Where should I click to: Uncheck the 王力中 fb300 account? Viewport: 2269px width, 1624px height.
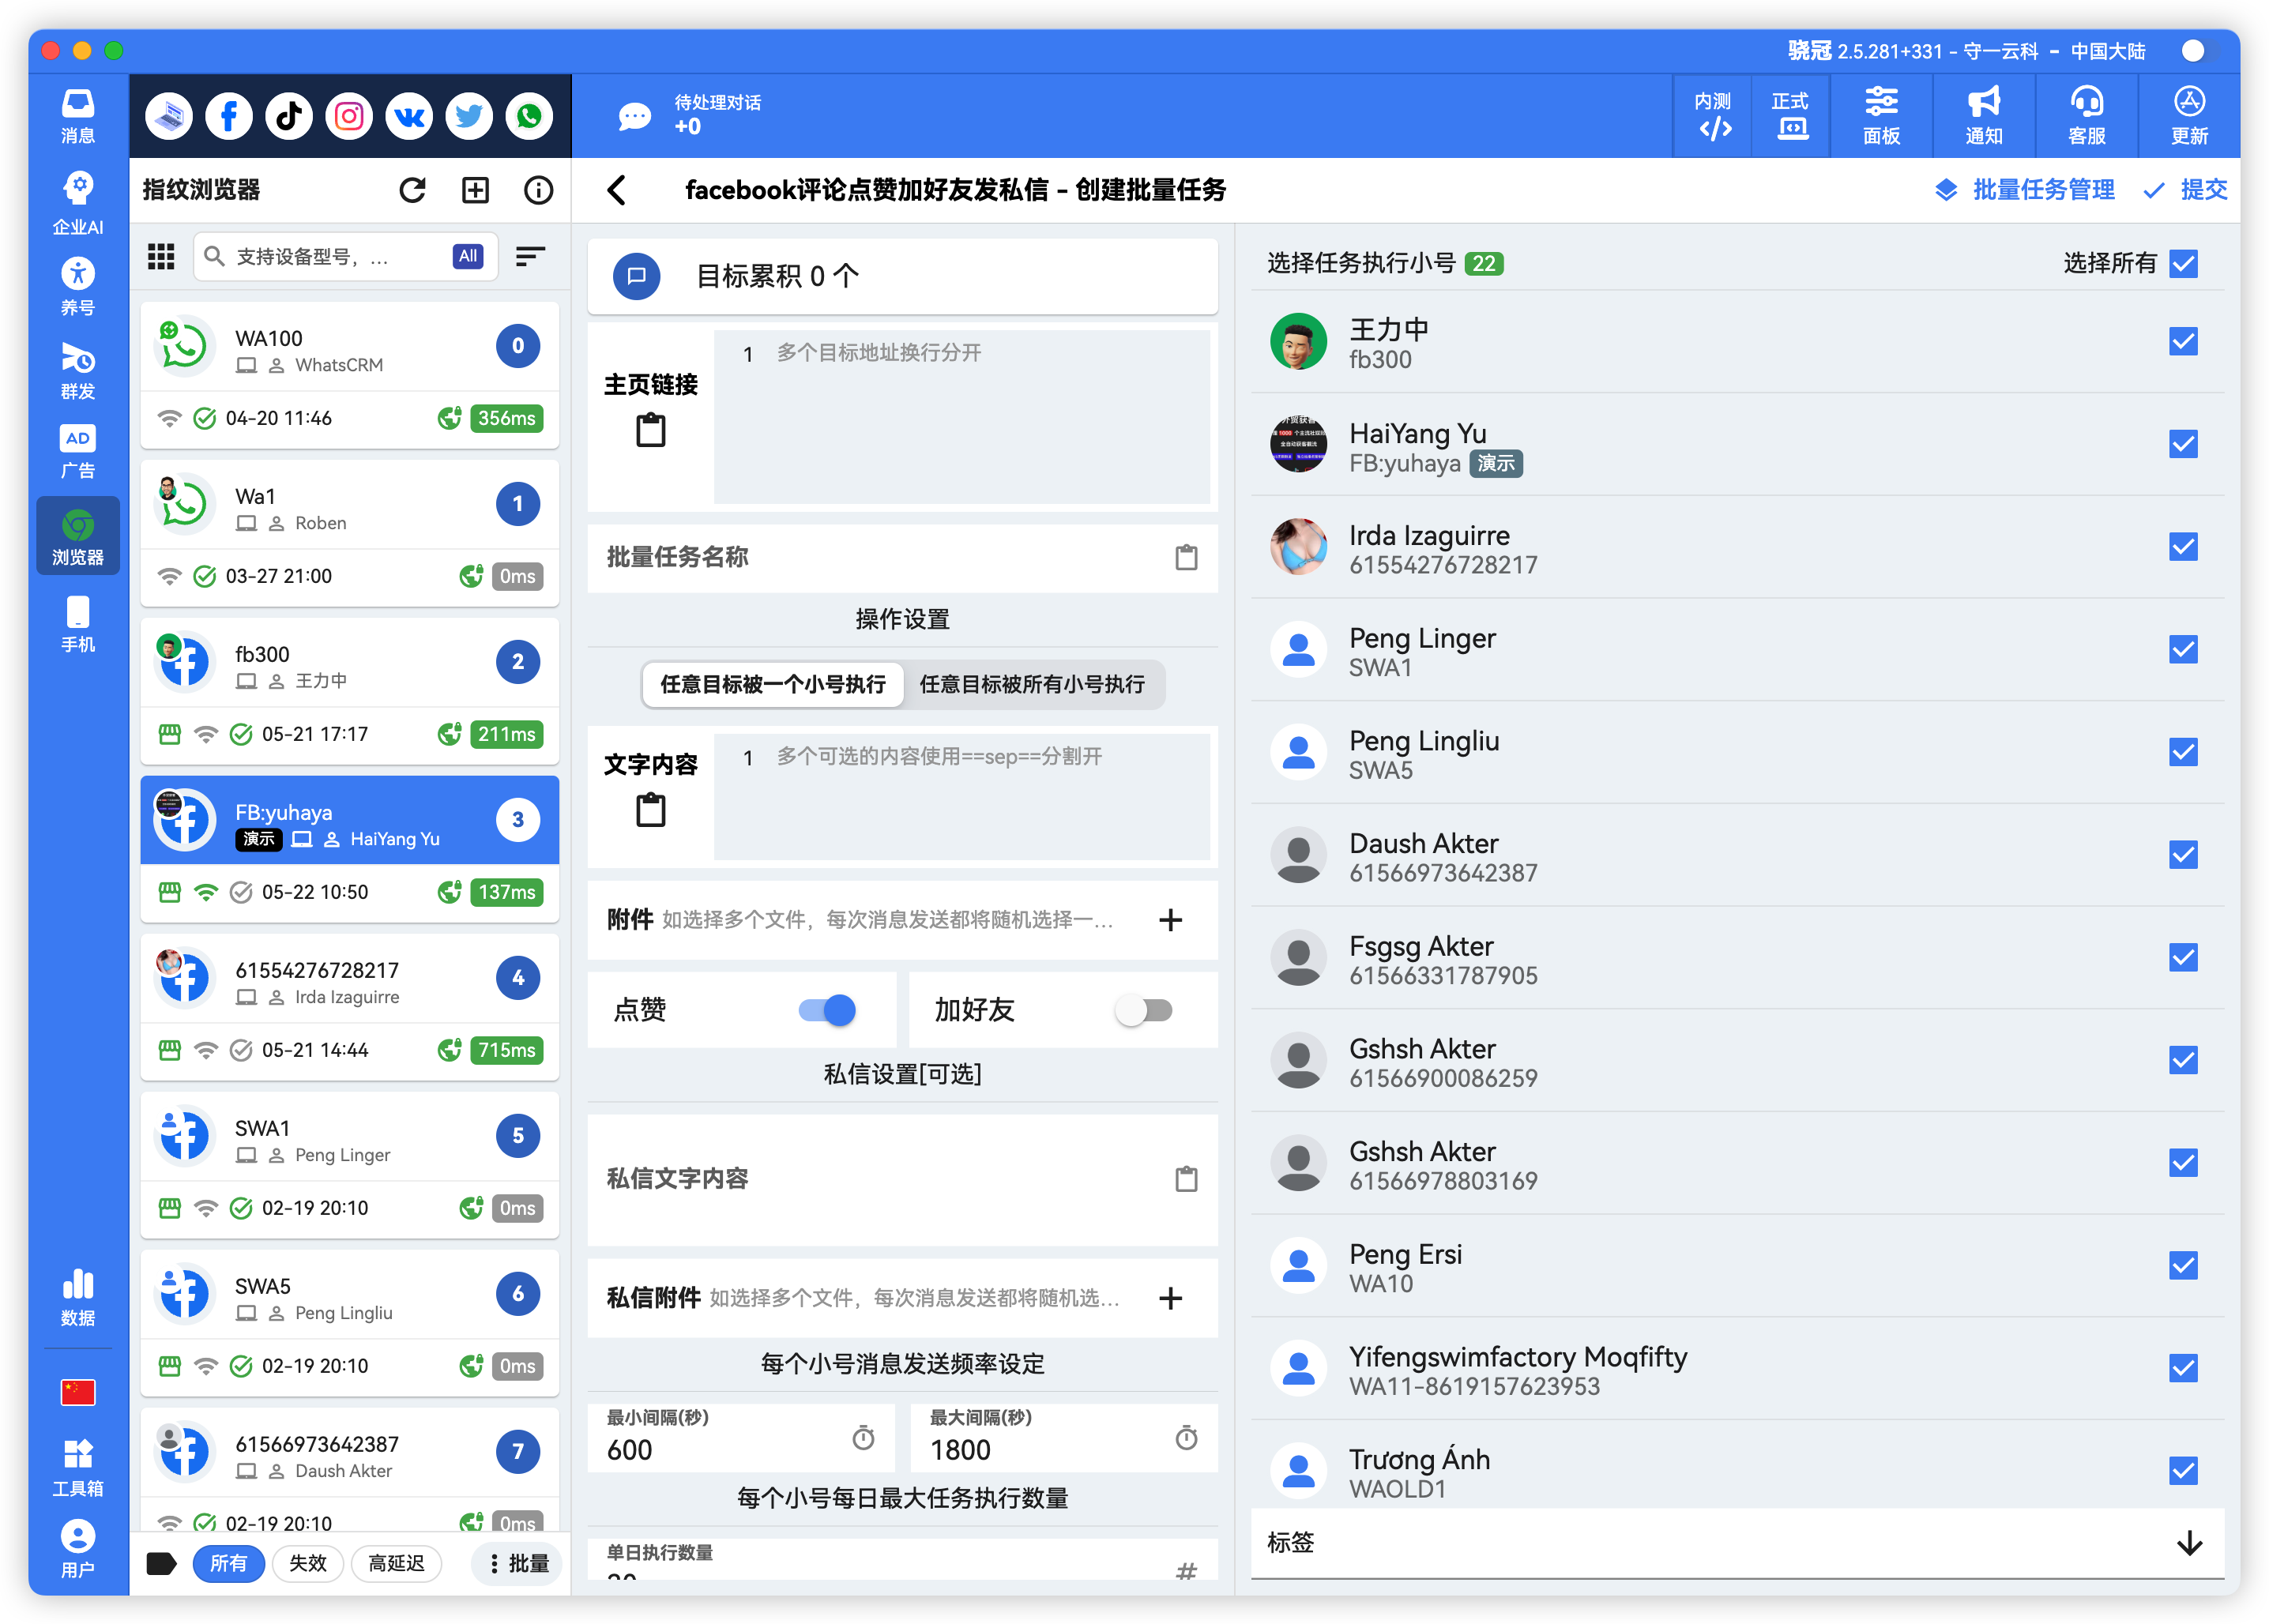[2183, 341]
